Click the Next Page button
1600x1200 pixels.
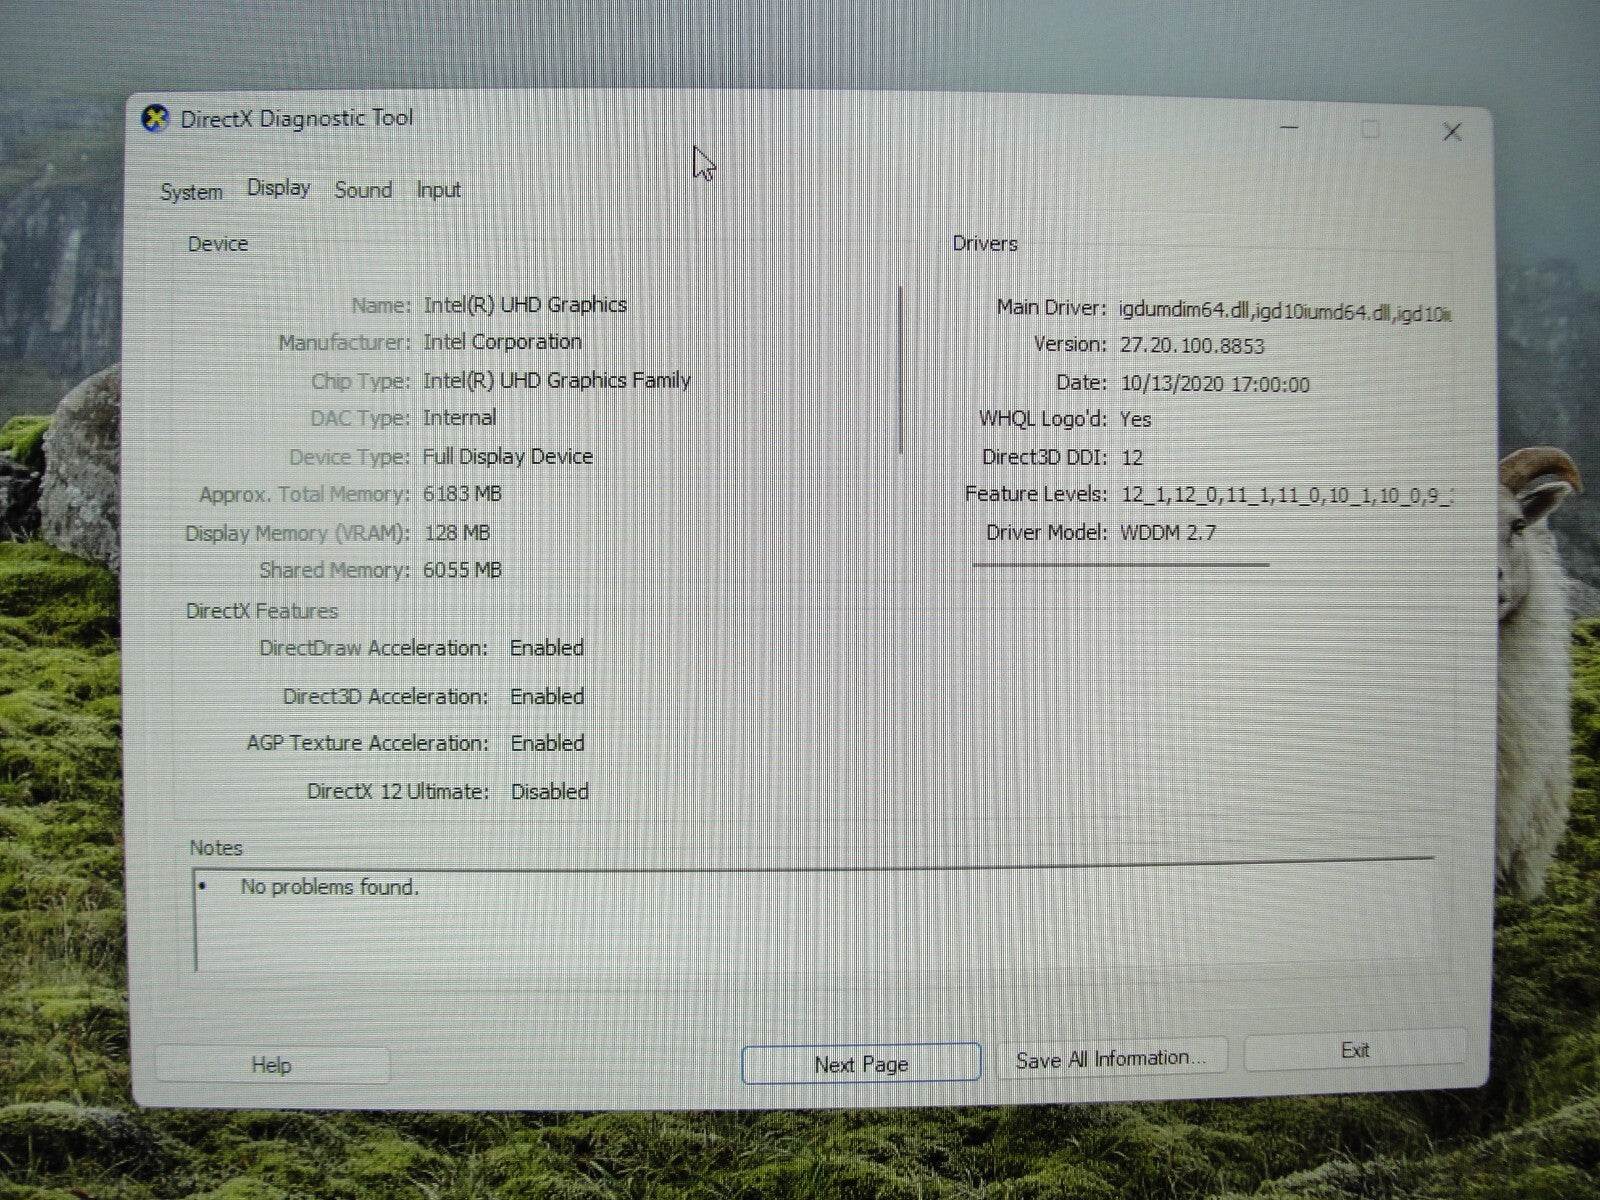click(x=860, y=1063)
